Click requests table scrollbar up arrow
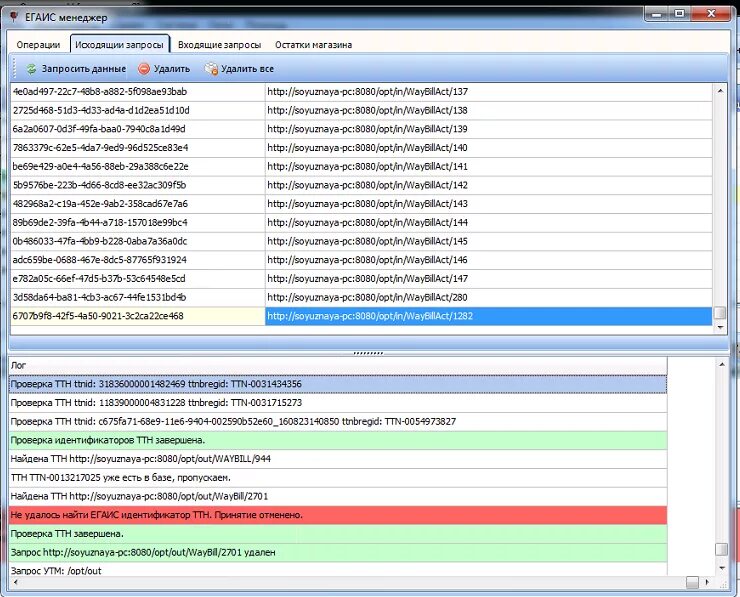Screen dimensions: 740x597 pos(720,90)
